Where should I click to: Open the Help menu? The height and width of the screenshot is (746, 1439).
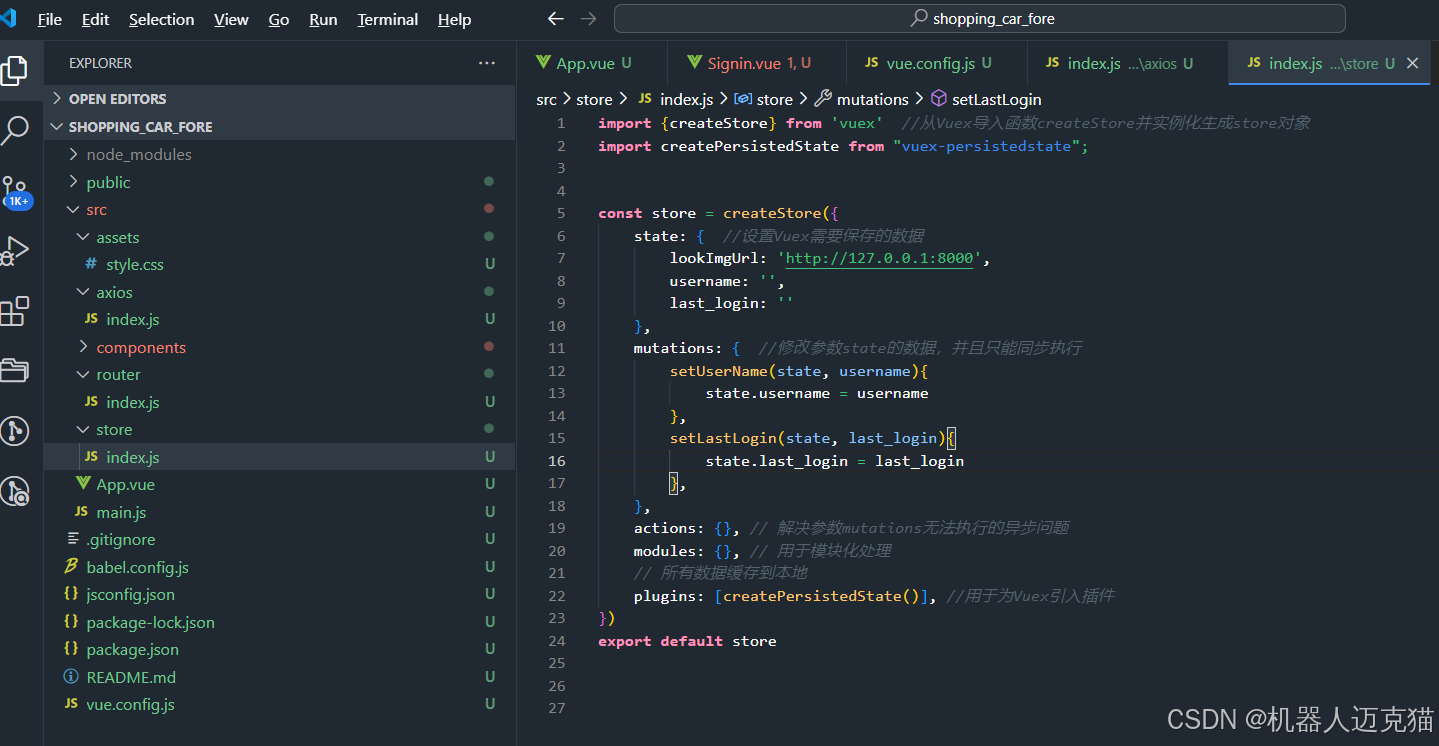(x=455, y=19)
